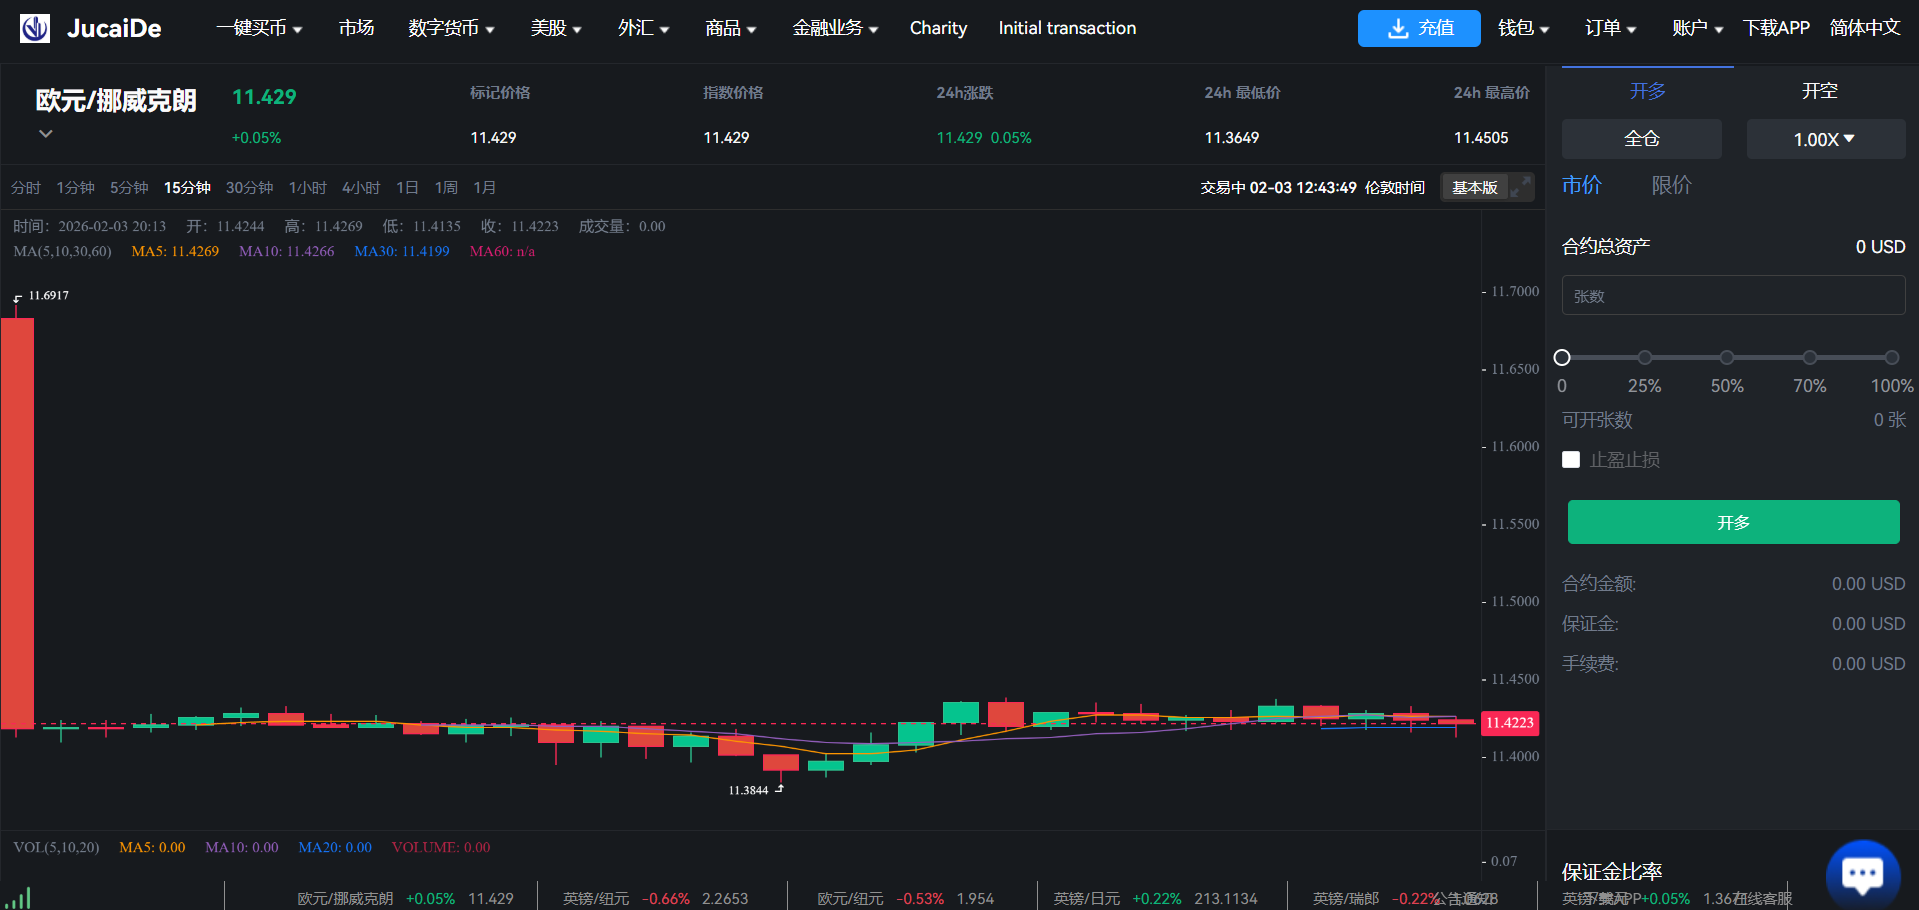
Task: Enable the 止盈止损 checkbox
Action: point(1571,460)
